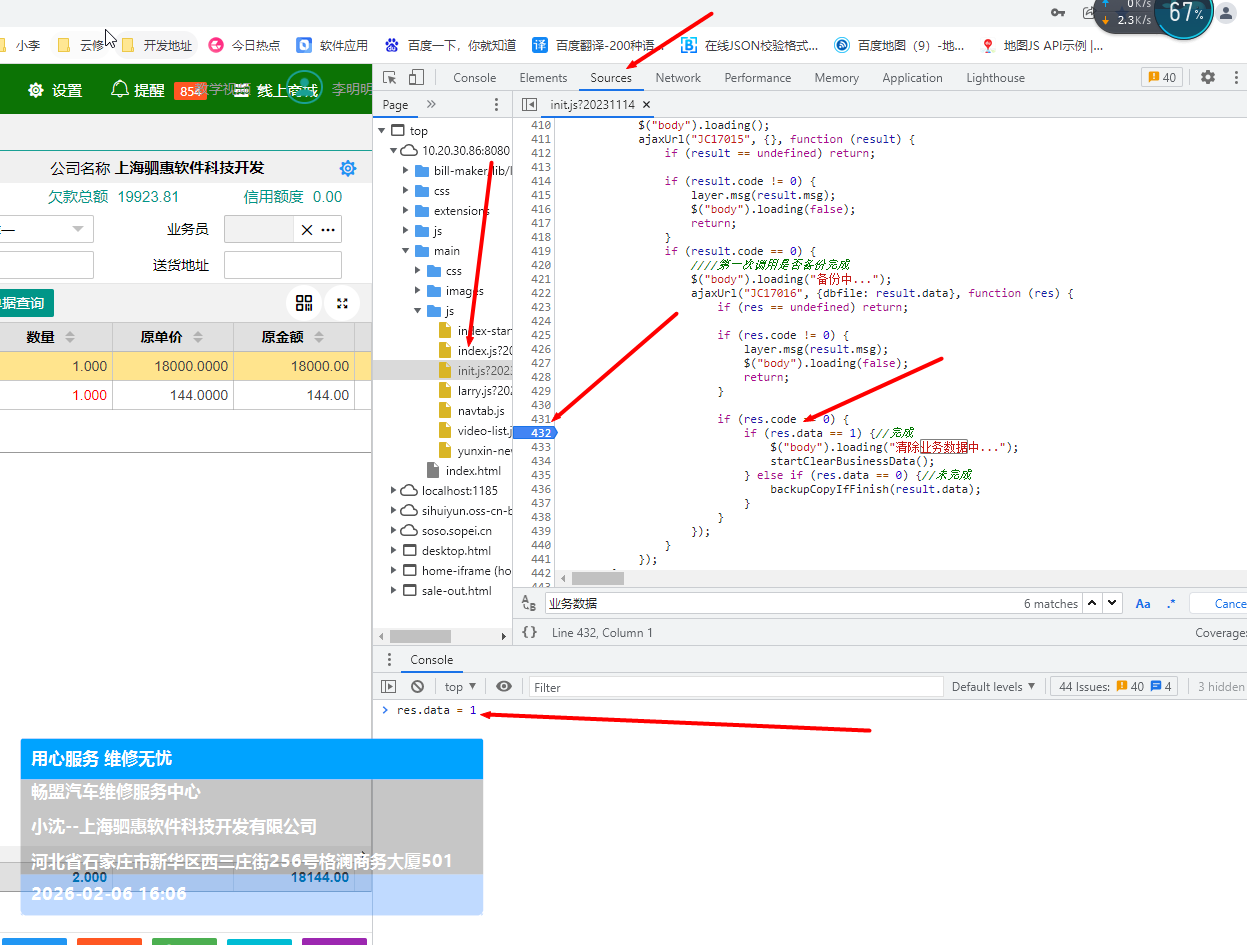Pretty-print code with the braces icon
This screenshot has height=945, width=1247.
[530, 632]
